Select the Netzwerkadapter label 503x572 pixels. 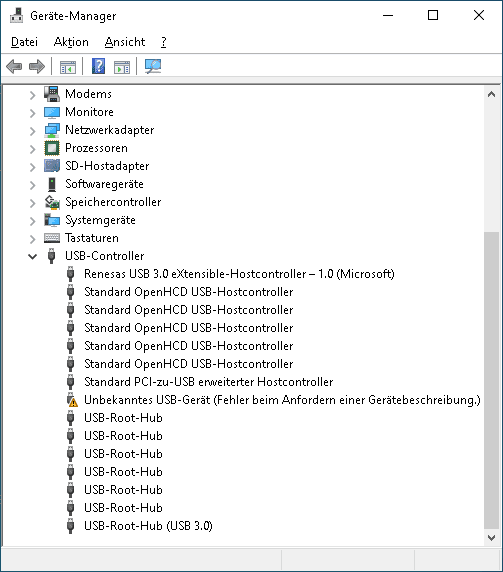click(x=110, y=130)
